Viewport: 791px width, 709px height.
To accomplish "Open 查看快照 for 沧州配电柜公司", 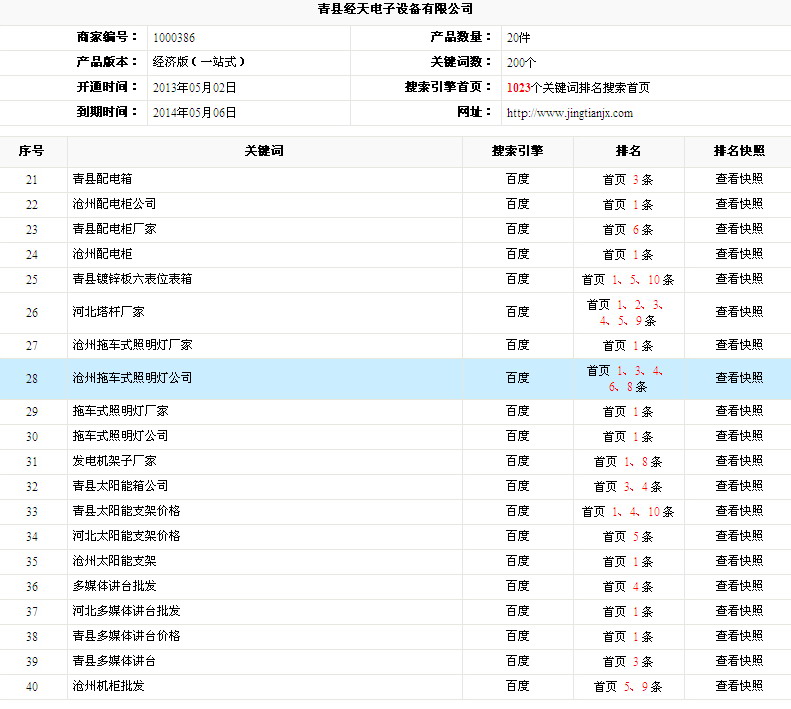I will click(739, 204).
